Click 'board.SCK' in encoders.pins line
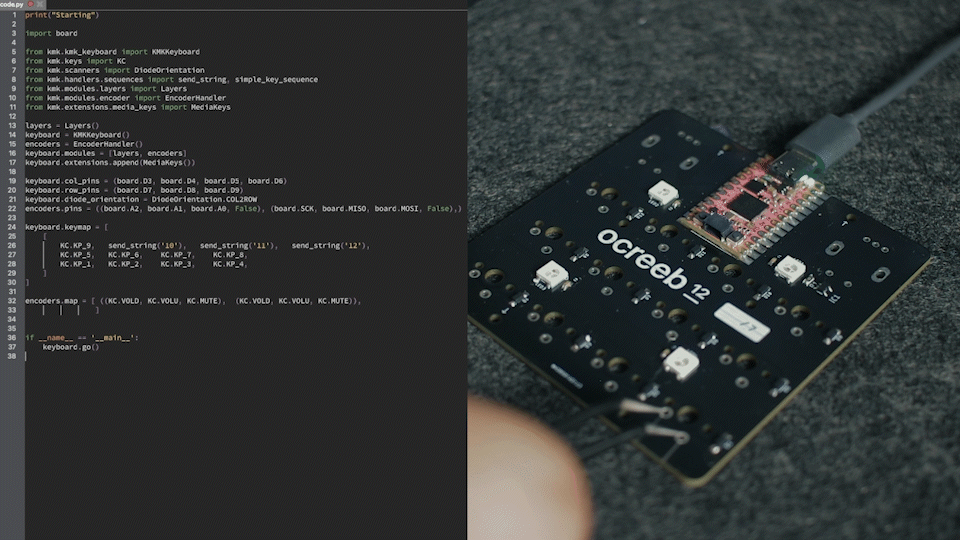Screen dimensions: 960x540 294,209
